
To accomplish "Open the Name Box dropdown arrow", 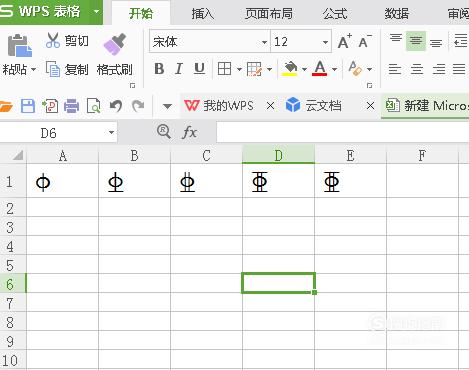I will (x=111, y=133).
